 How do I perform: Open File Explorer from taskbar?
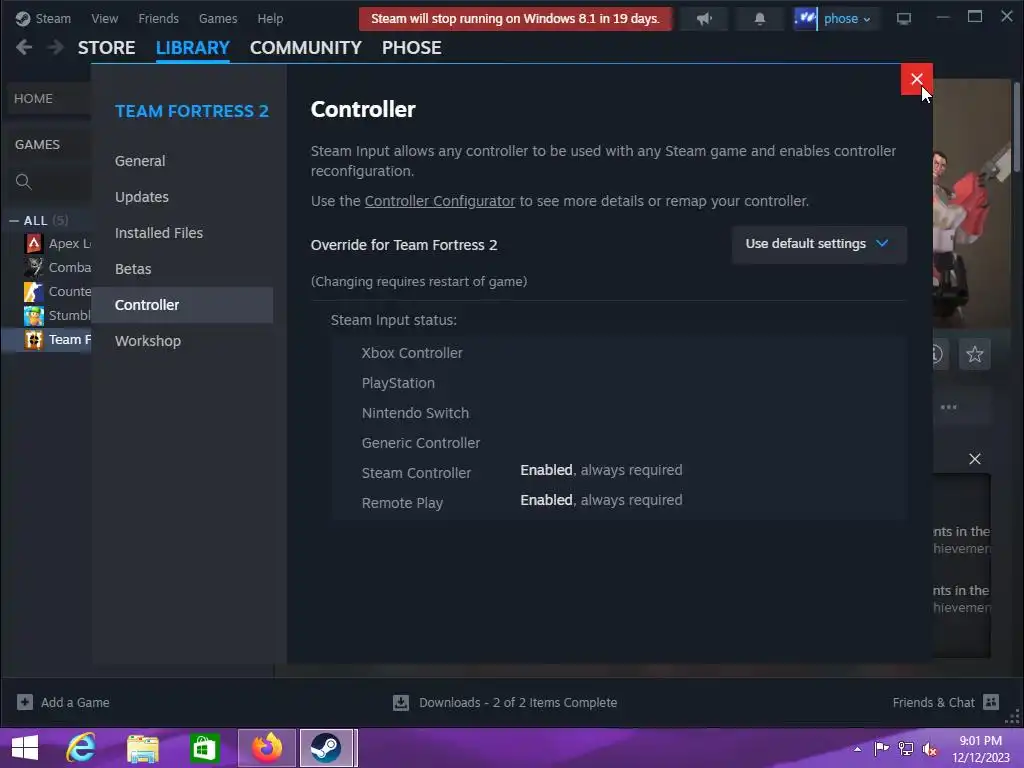point(142,748)
